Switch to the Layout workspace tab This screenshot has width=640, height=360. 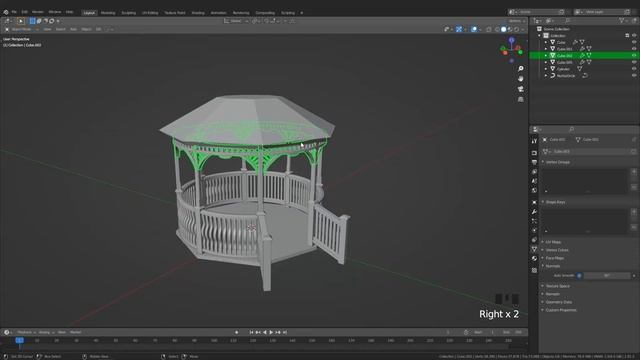89,13
